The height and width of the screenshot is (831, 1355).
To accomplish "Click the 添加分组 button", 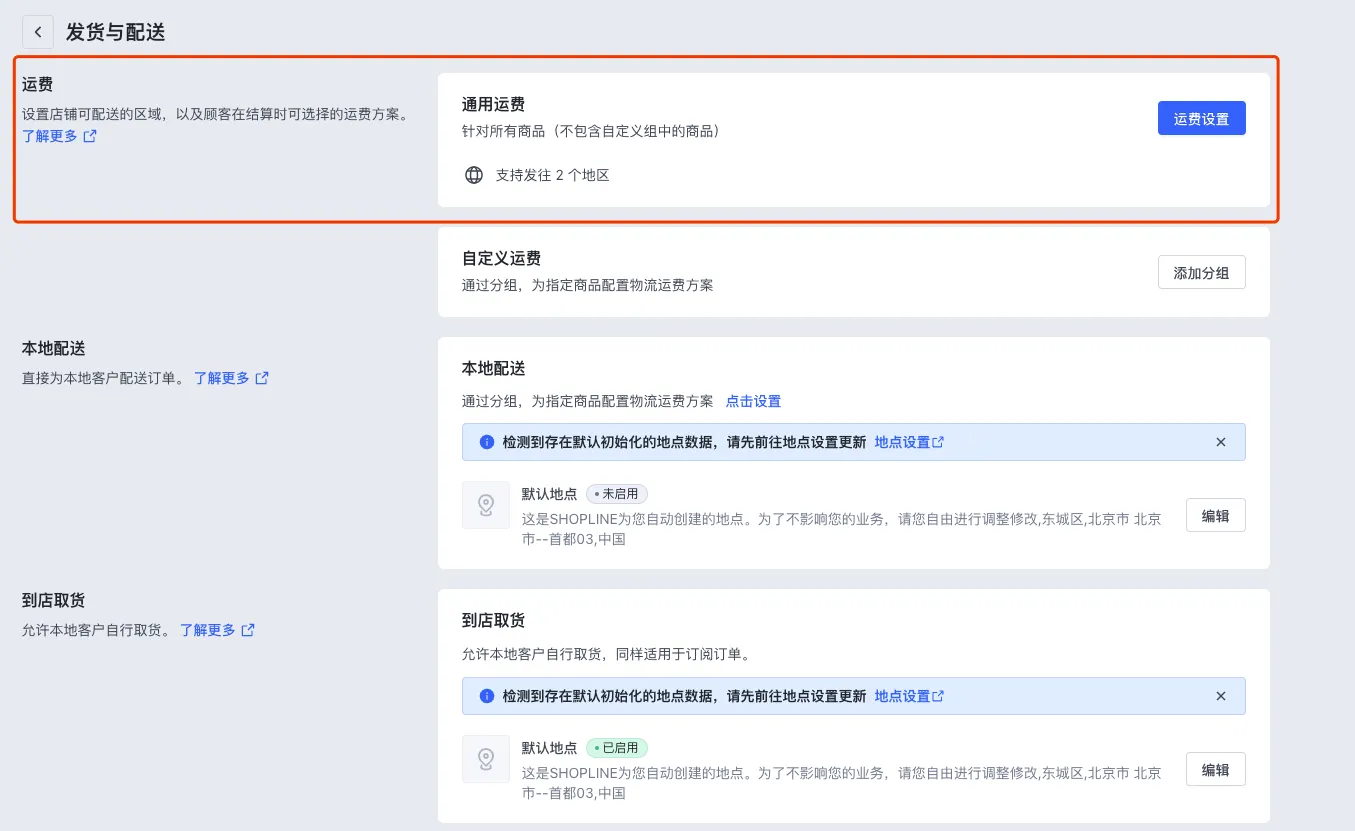I will [x=1201, y=272].
